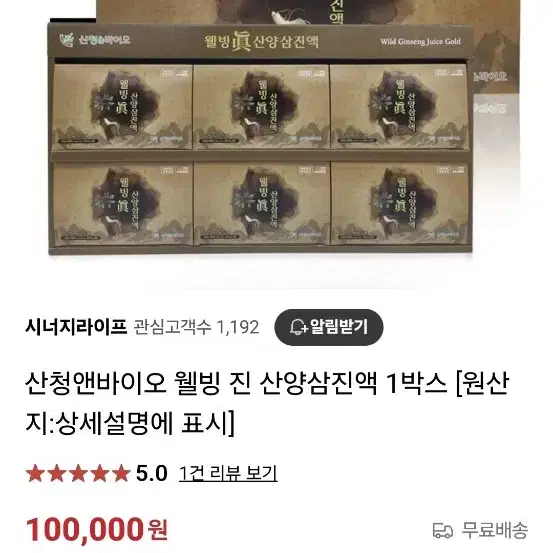Image resolution: width=553 pixels, height=553 pixels.
Task: Tap the bottom-left ginseng box in image
Action: pyautogui.click(x=122, y=203)
